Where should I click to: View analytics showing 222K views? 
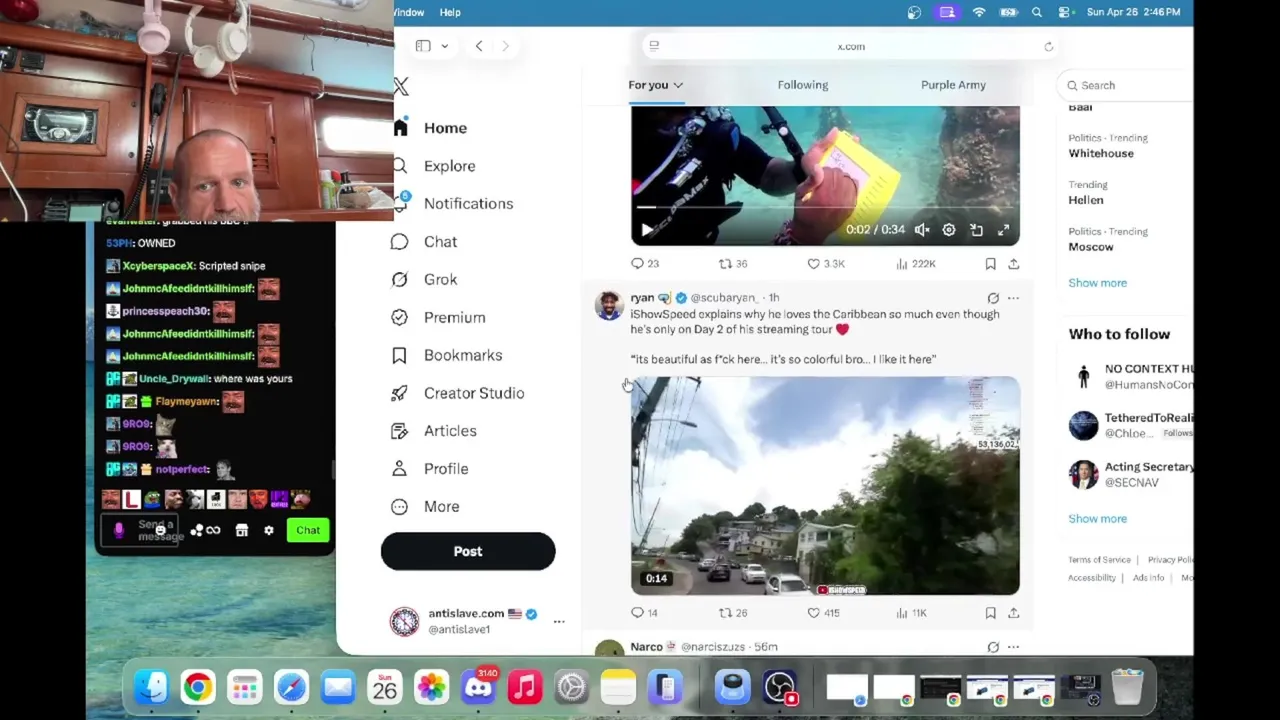[x=915, y=264]
